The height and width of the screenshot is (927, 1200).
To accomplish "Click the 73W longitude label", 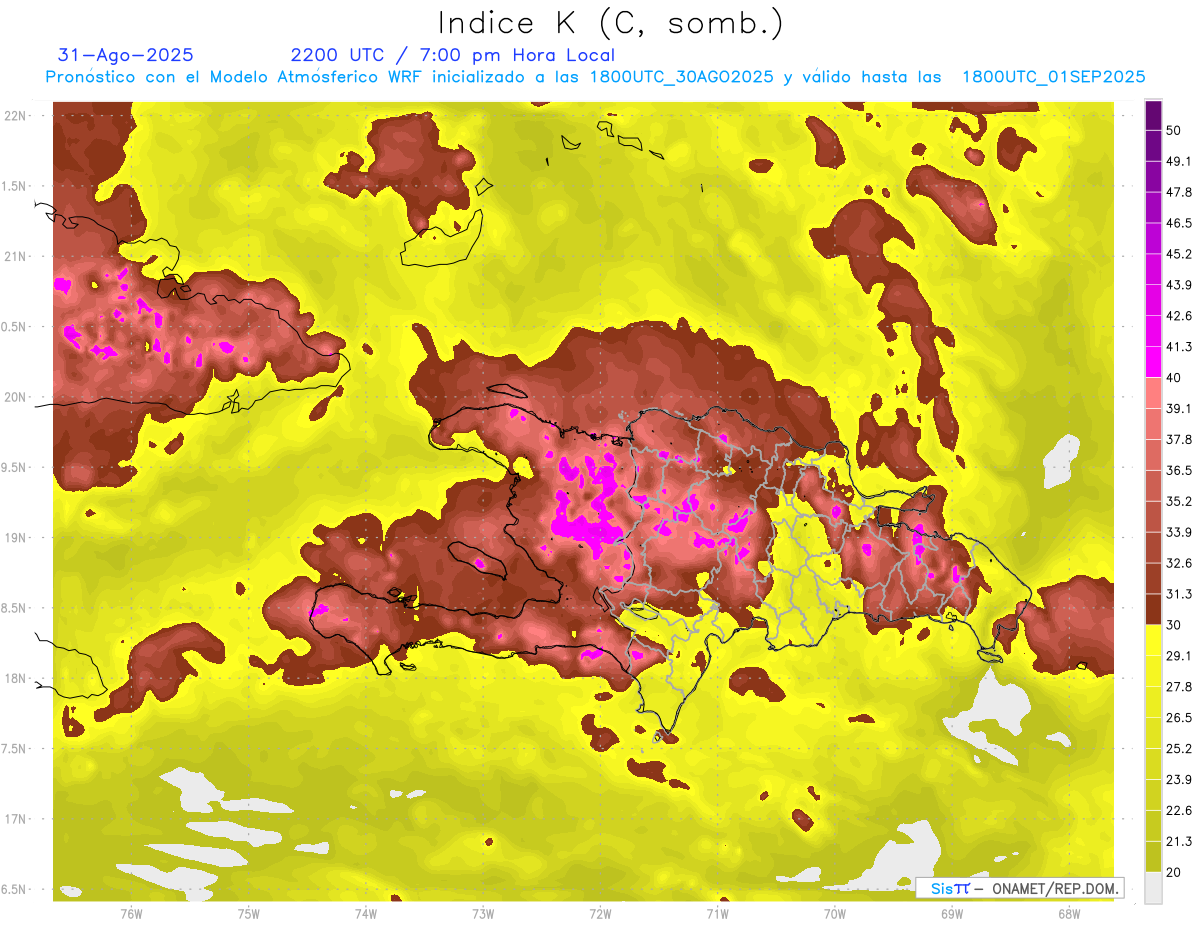I will coord(483,913).
